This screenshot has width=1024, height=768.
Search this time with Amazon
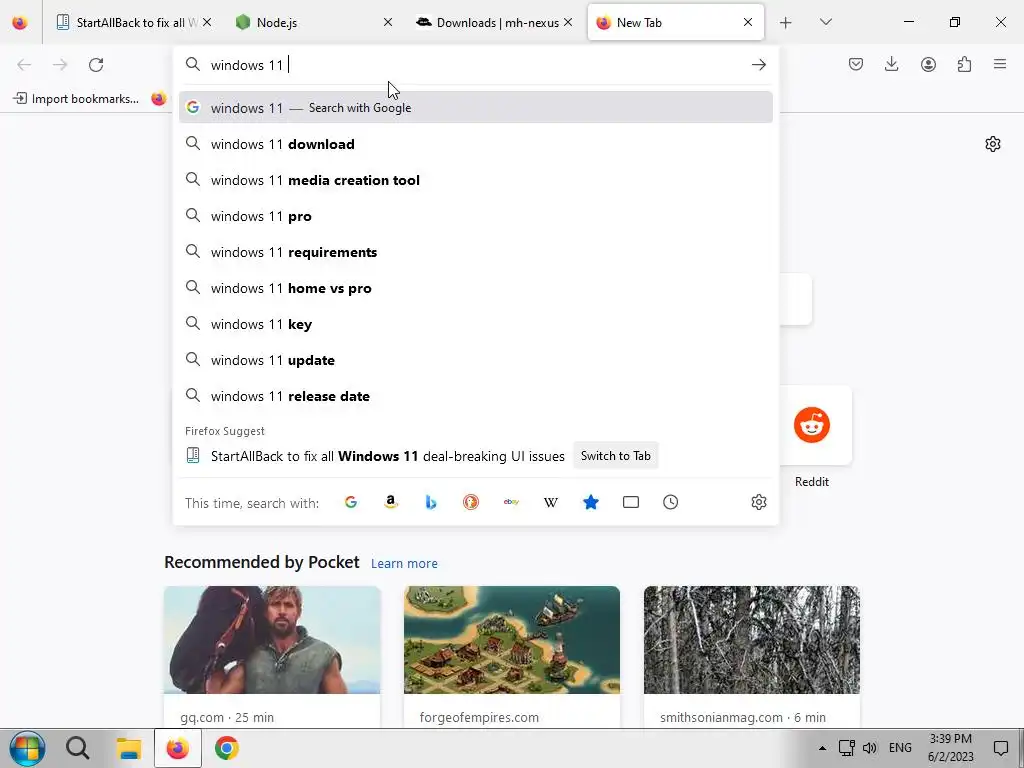tap(391, 502)
